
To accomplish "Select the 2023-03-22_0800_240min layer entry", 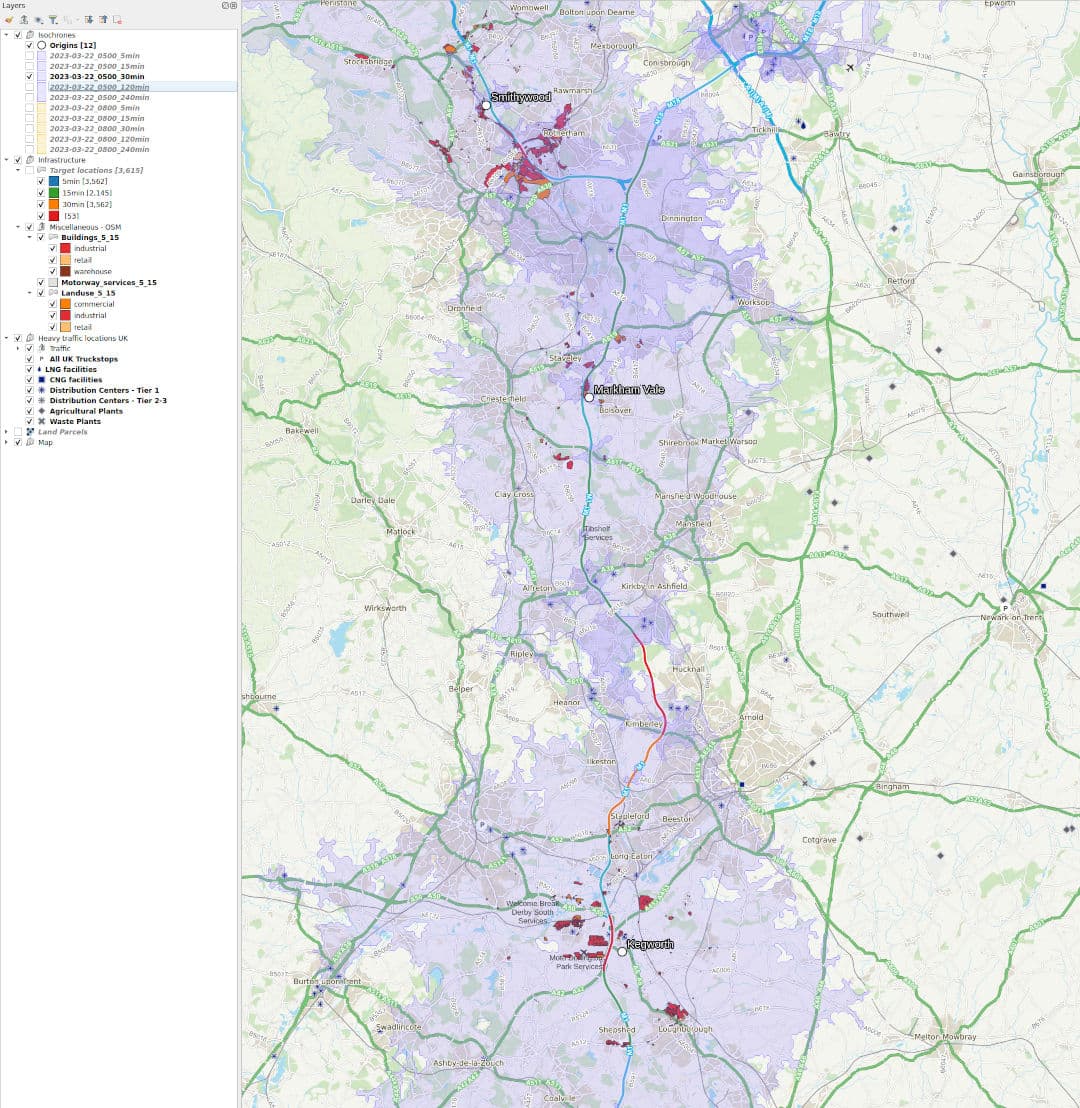I will coord(99,150).
